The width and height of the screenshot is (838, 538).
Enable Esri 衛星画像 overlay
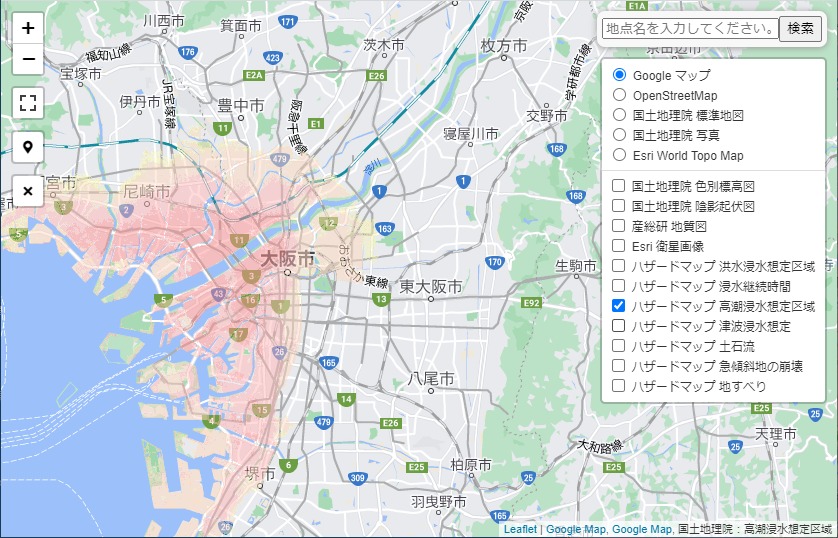(618, 246)
